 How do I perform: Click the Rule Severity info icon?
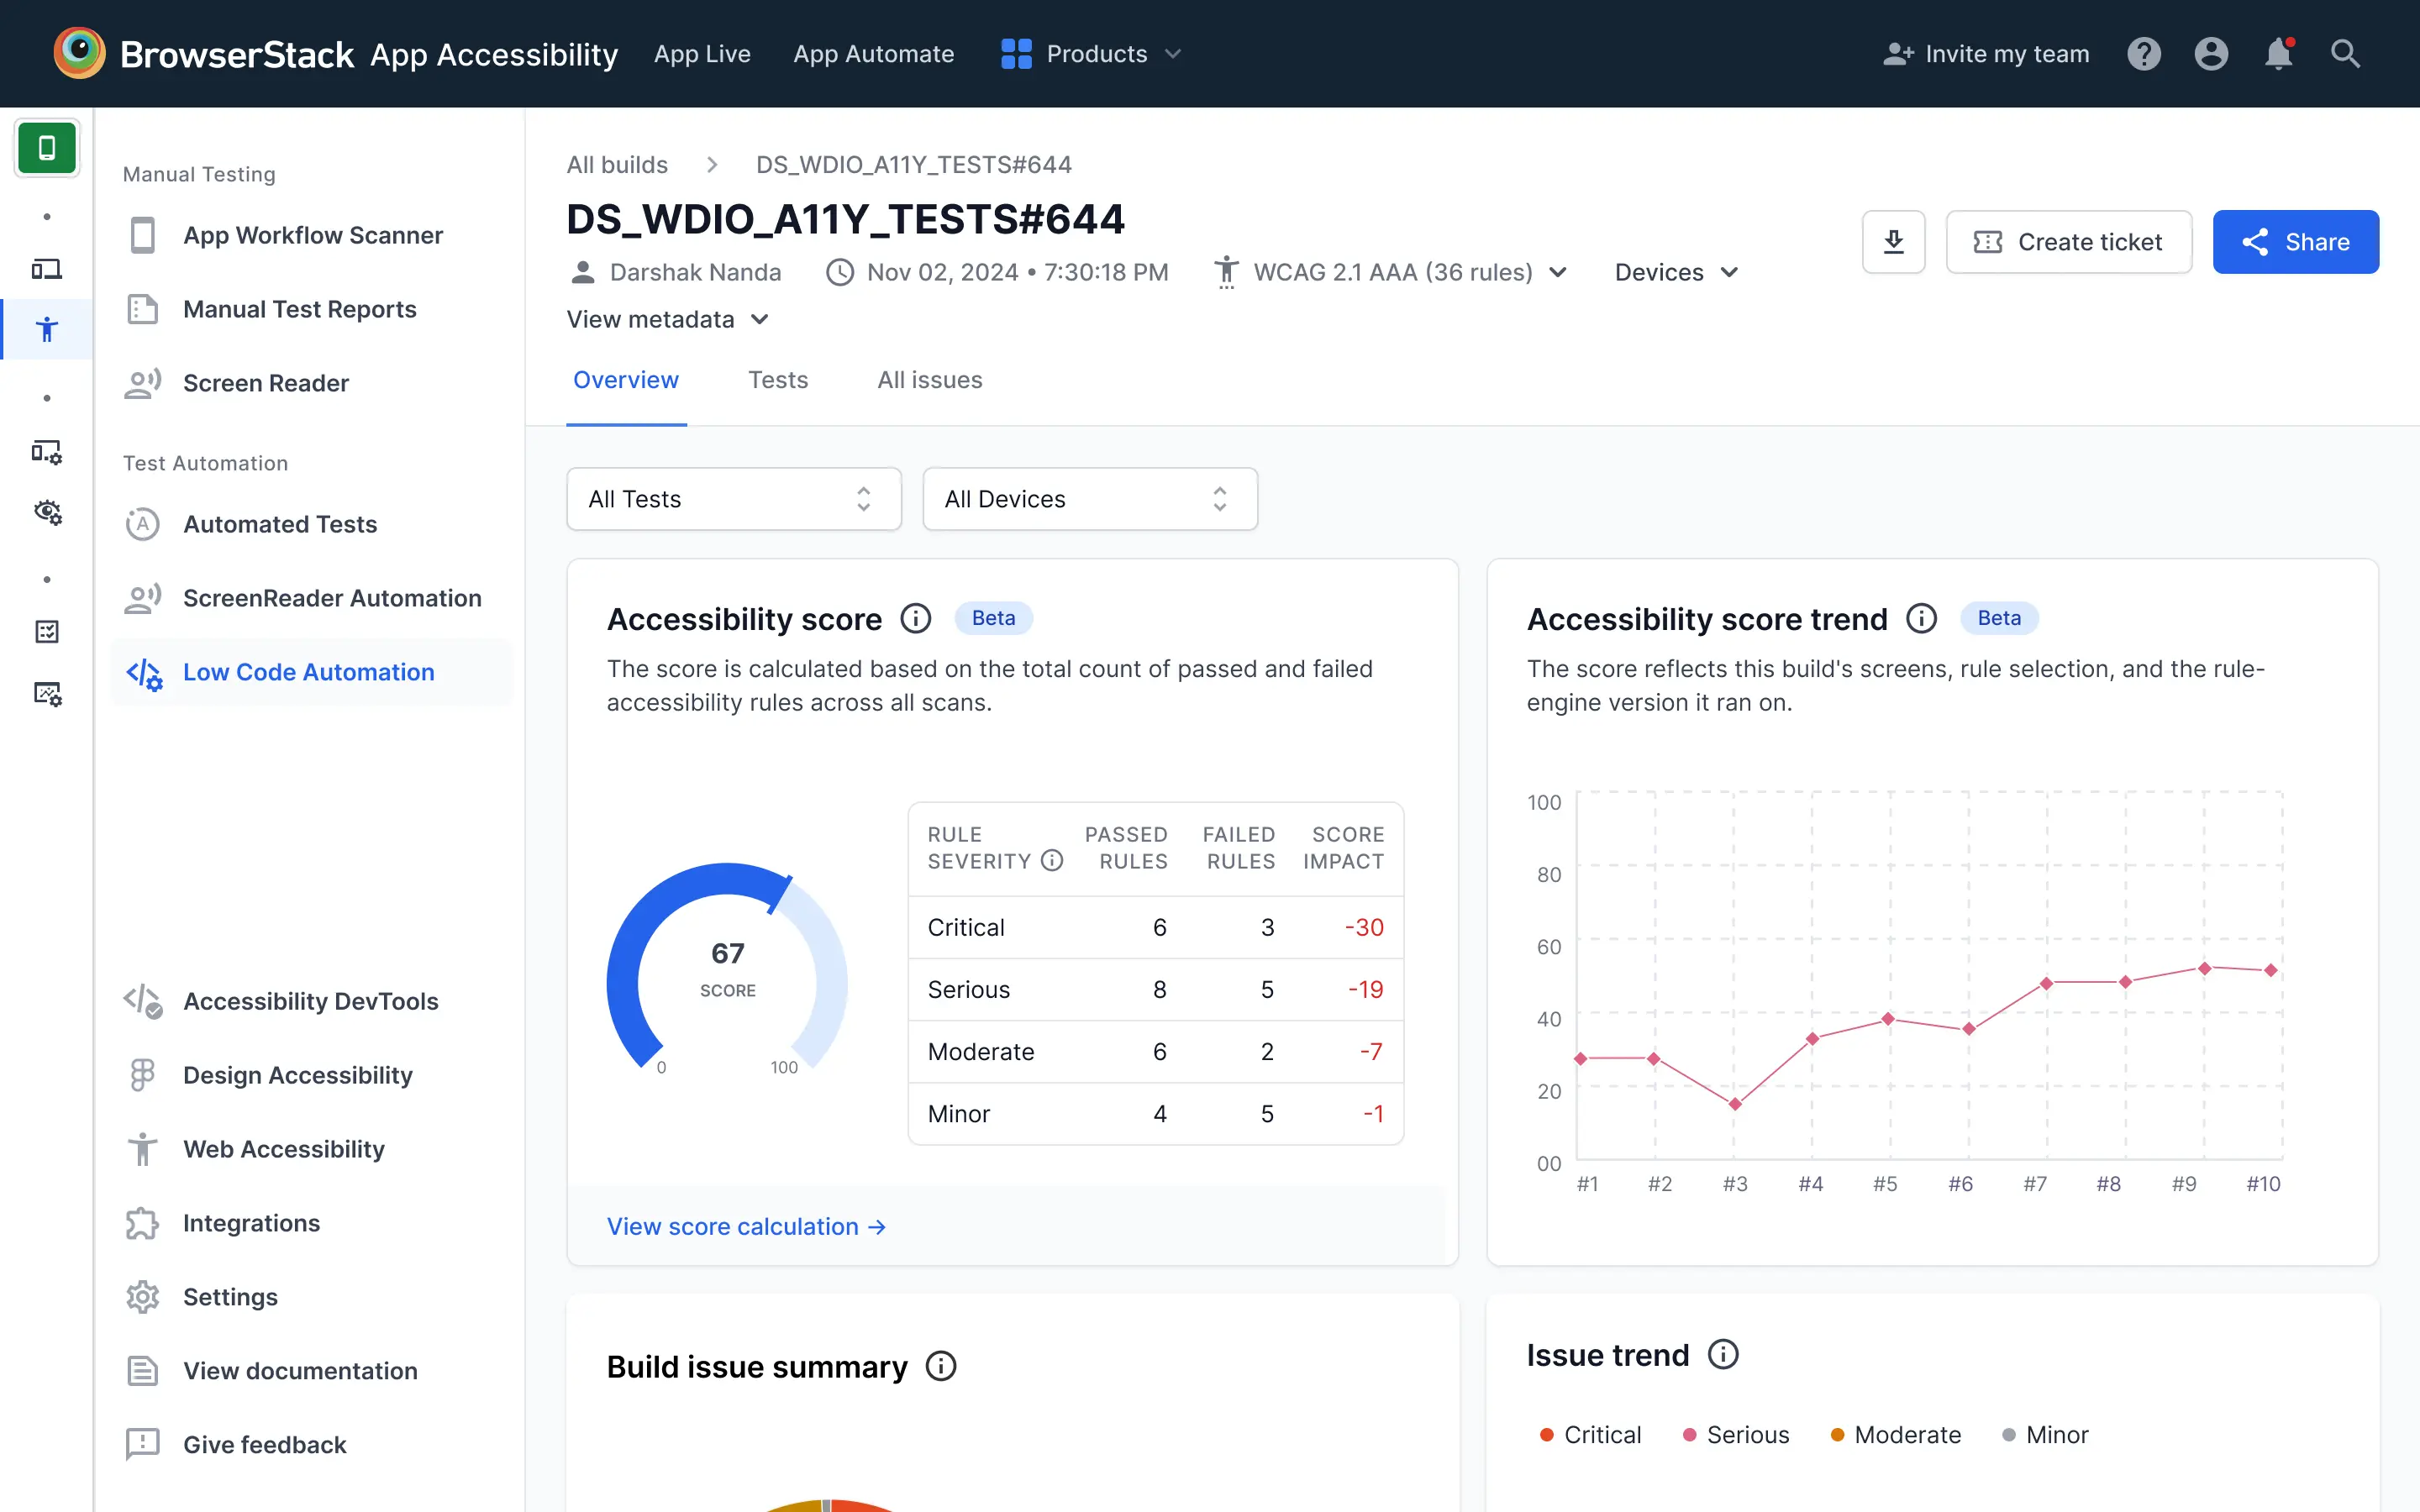pos(1052,861)
